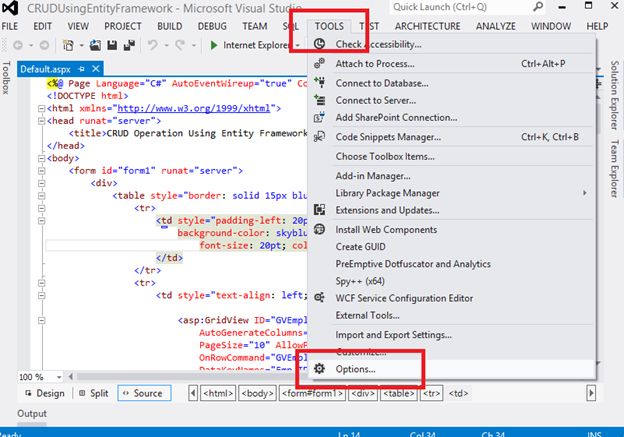Start debugging with the green play button
Screen dimensions: 624x437
click(x=214, y=45)
